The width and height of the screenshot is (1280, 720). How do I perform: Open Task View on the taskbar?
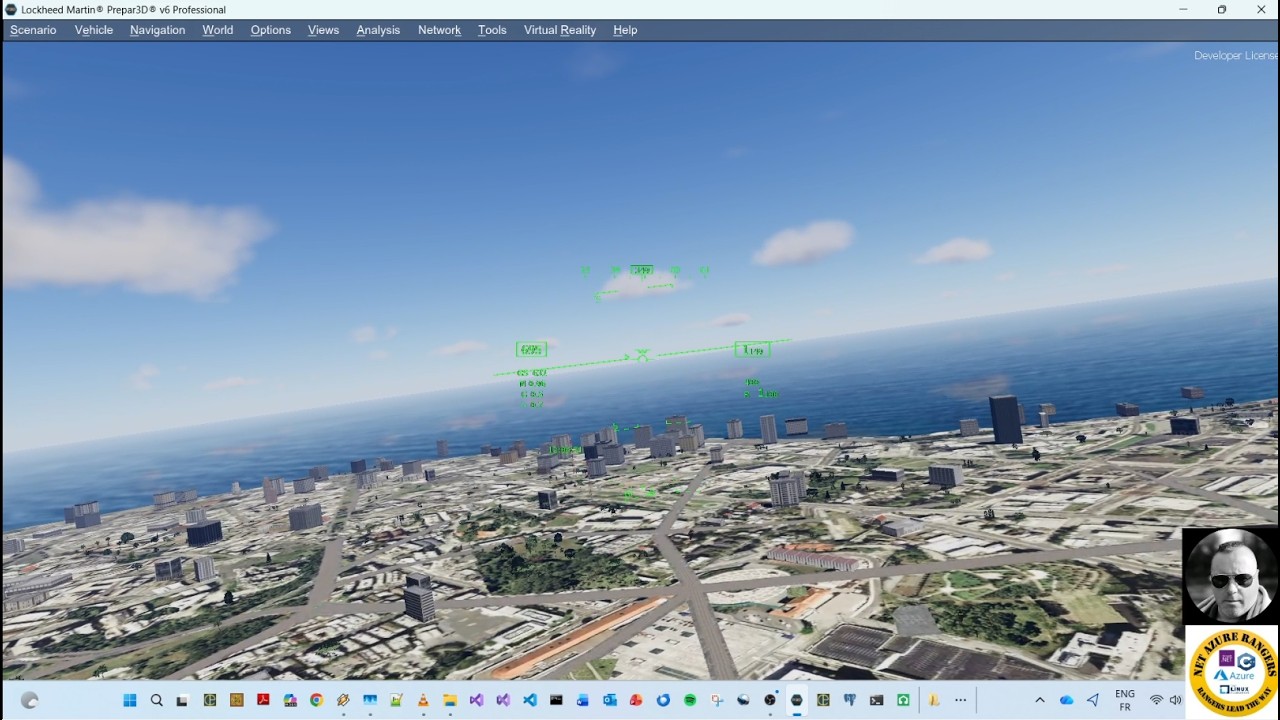click(x=182, y=700)
